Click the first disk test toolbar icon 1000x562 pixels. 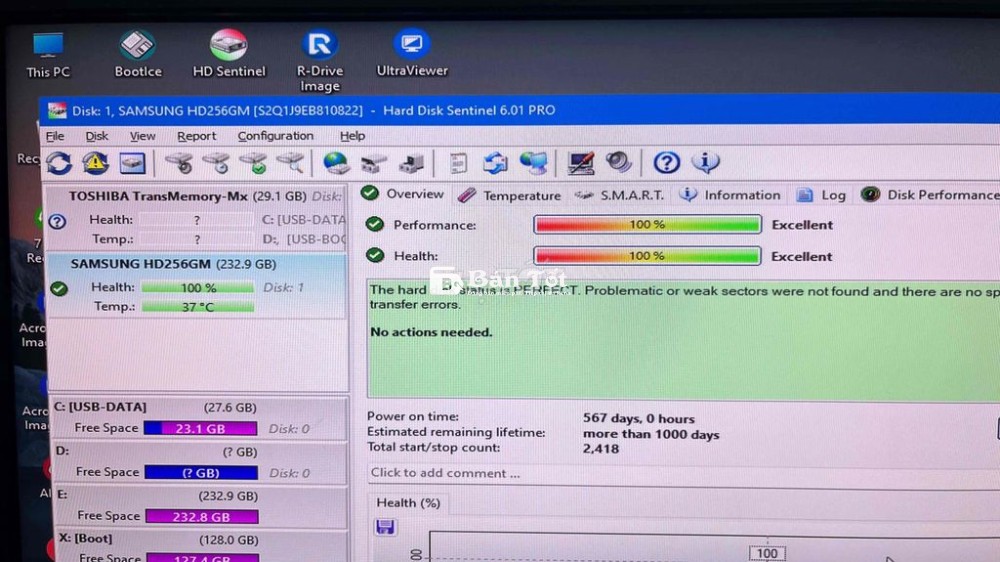(179, 163)
